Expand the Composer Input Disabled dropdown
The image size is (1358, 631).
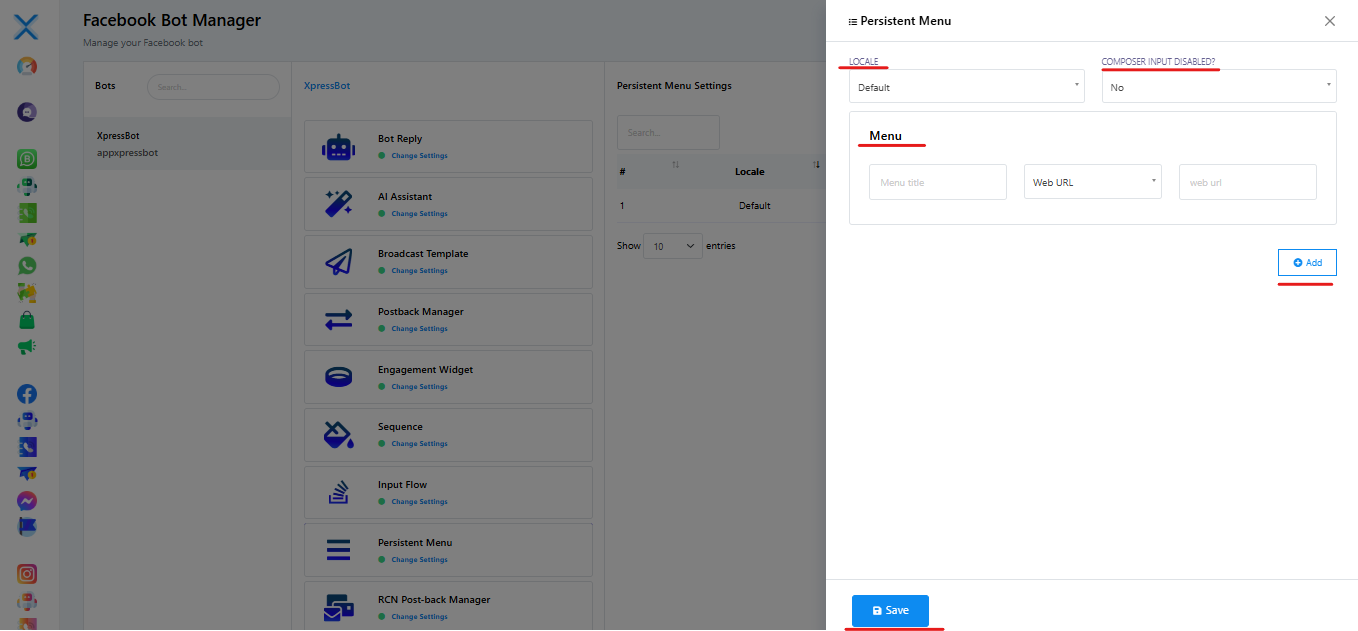(x=1218, y=87)
